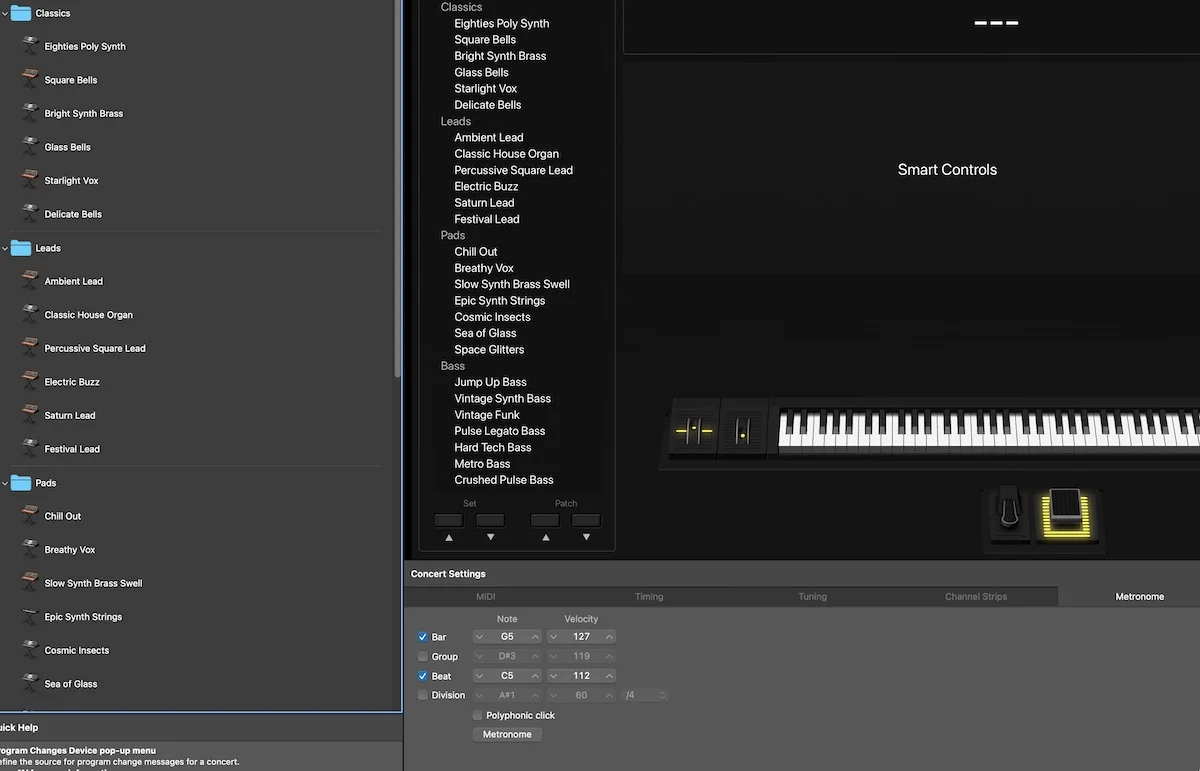
Task: Select the Delicate Bells patch icon
Action: point(30,214)
